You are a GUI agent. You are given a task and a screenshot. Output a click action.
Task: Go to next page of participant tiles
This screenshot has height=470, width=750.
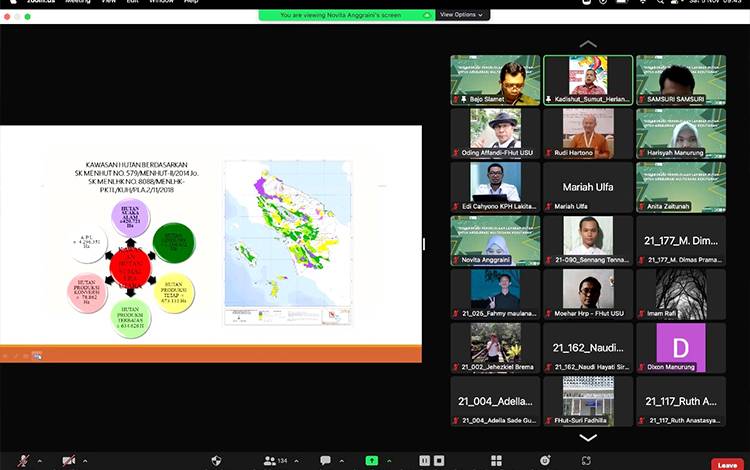point(588,437)
